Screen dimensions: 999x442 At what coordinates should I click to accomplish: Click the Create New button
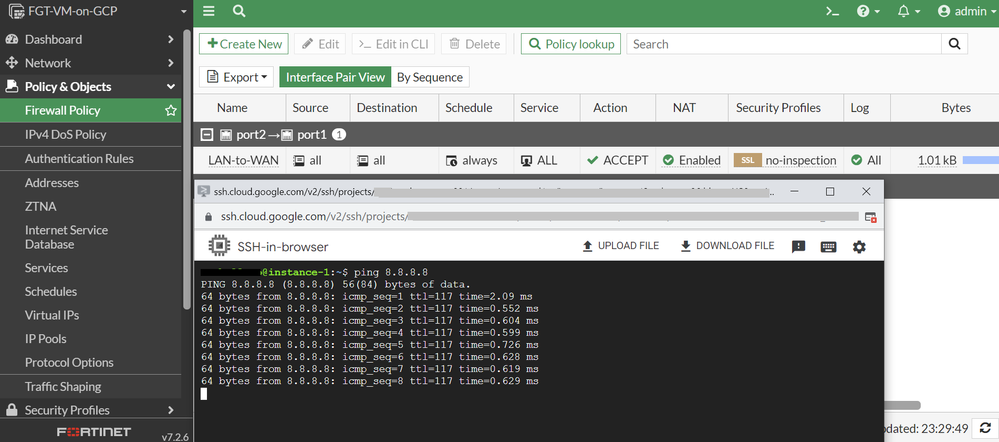coord(244,44)
